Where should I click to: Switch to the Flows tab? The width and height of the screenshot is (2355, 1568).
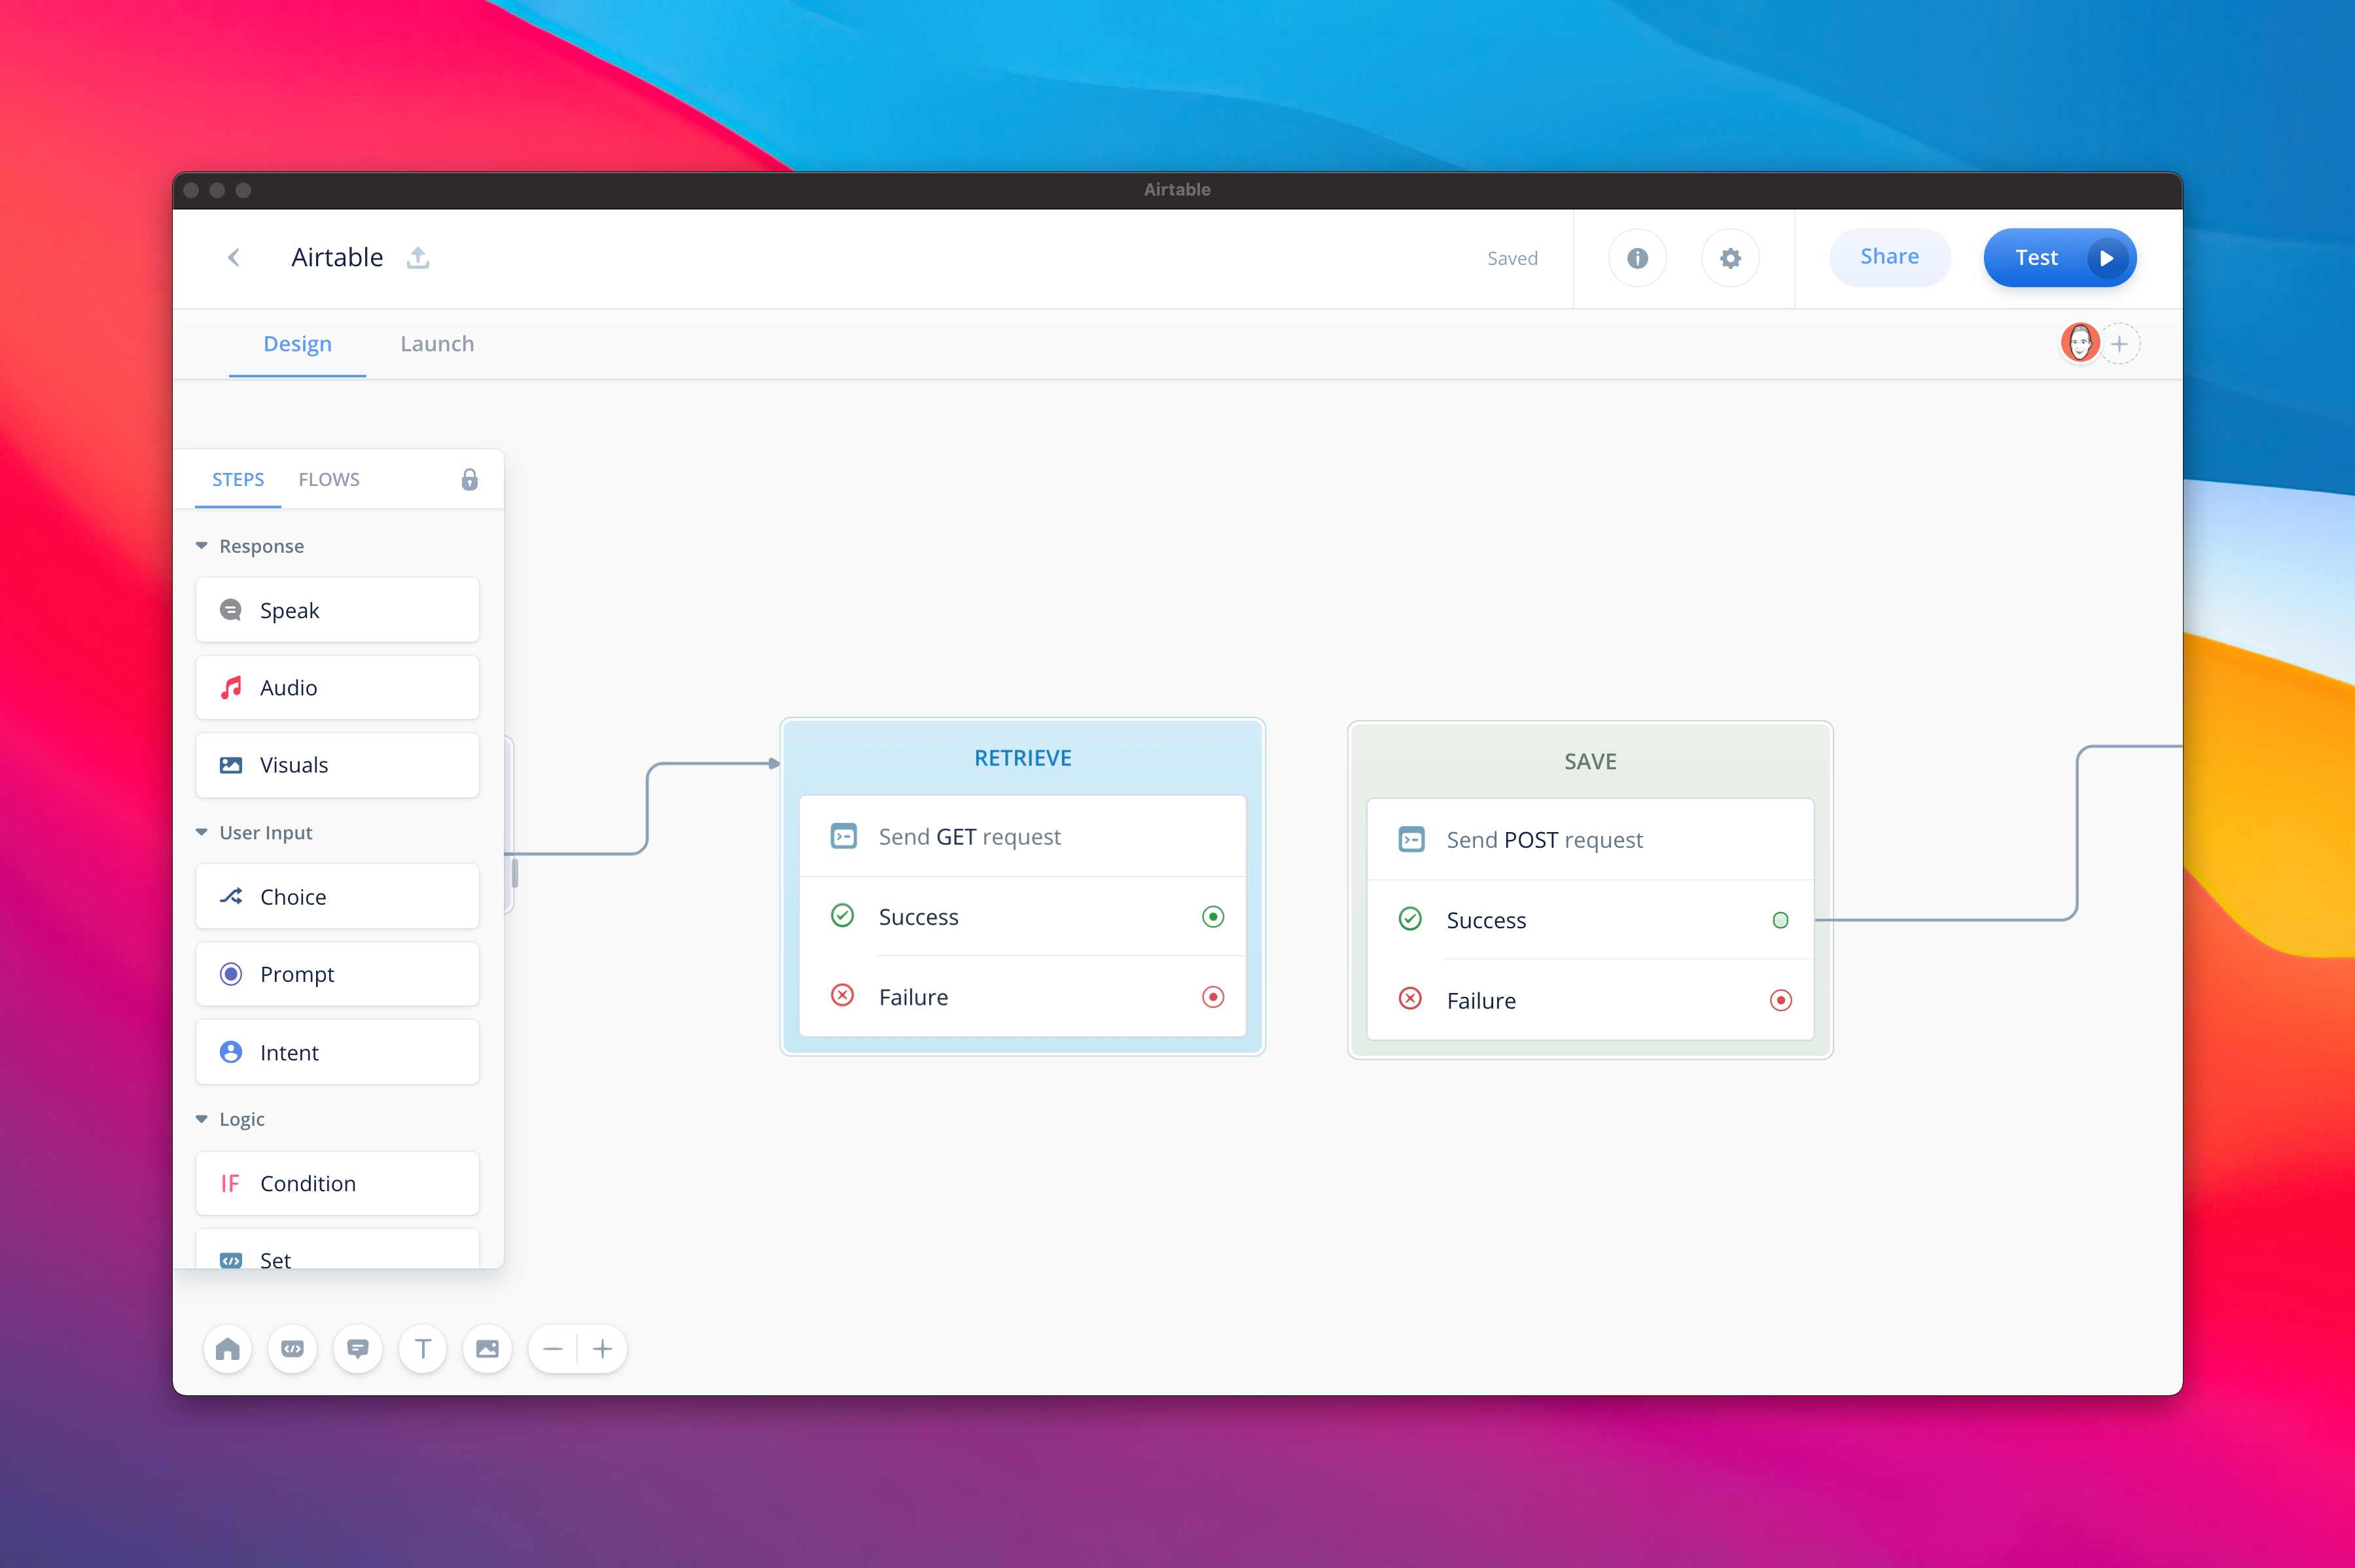(x=329, y=479)
